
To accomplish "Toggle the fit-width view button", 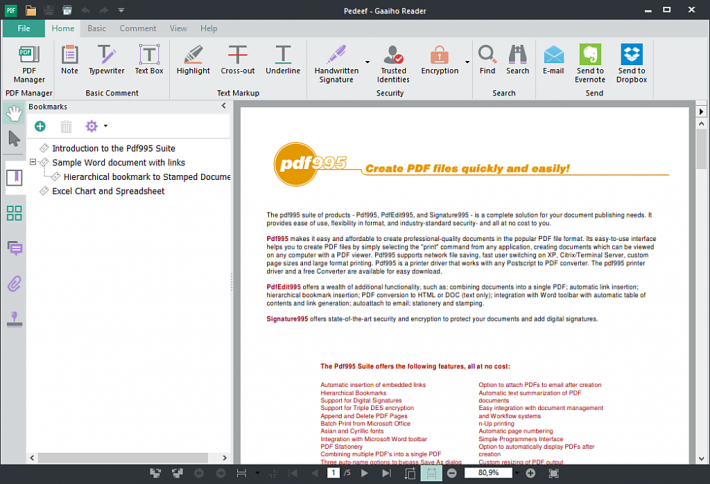I will click(431, 473).
